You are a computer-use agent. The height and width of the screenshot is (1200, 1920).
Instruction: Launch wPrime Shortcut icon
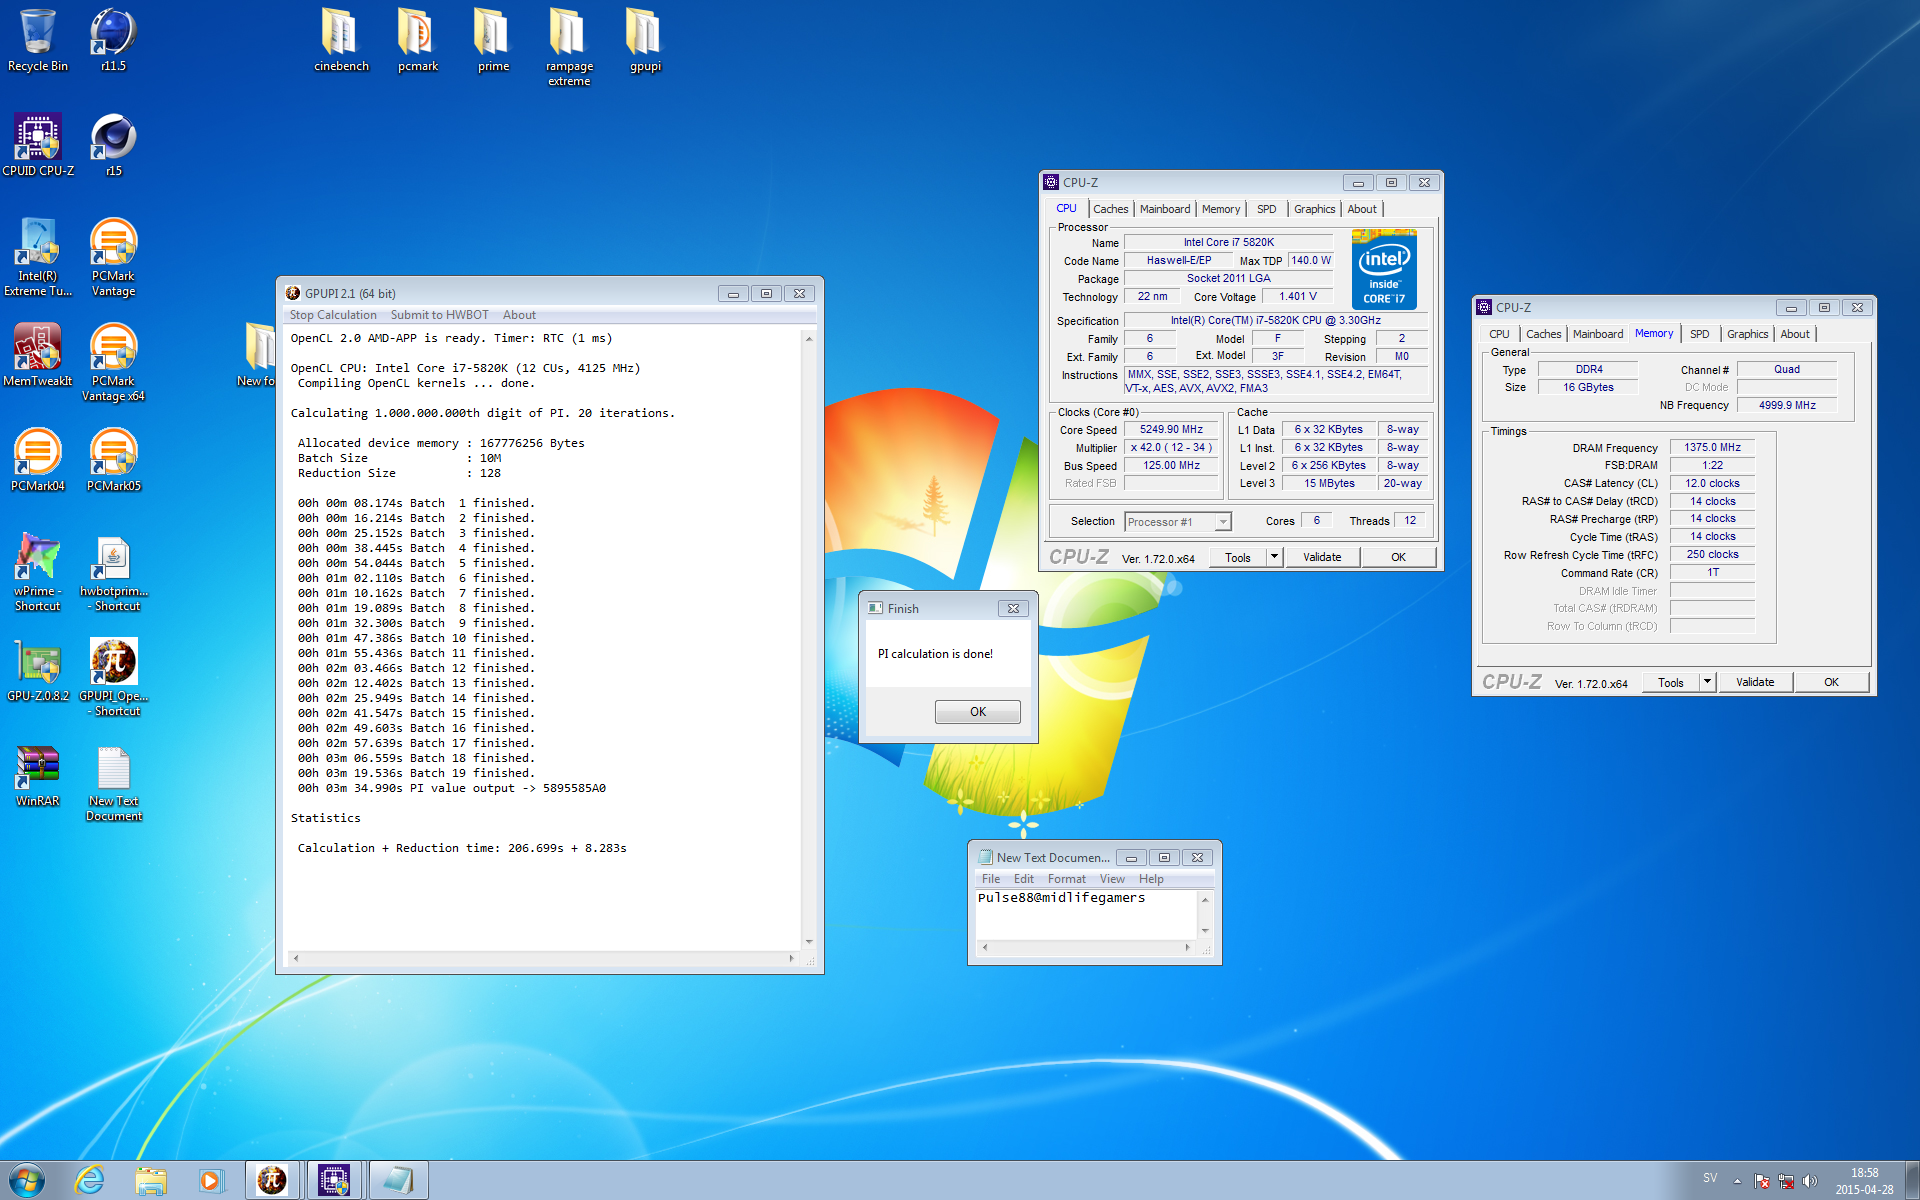pyautogui.click(x=38, y=572)
